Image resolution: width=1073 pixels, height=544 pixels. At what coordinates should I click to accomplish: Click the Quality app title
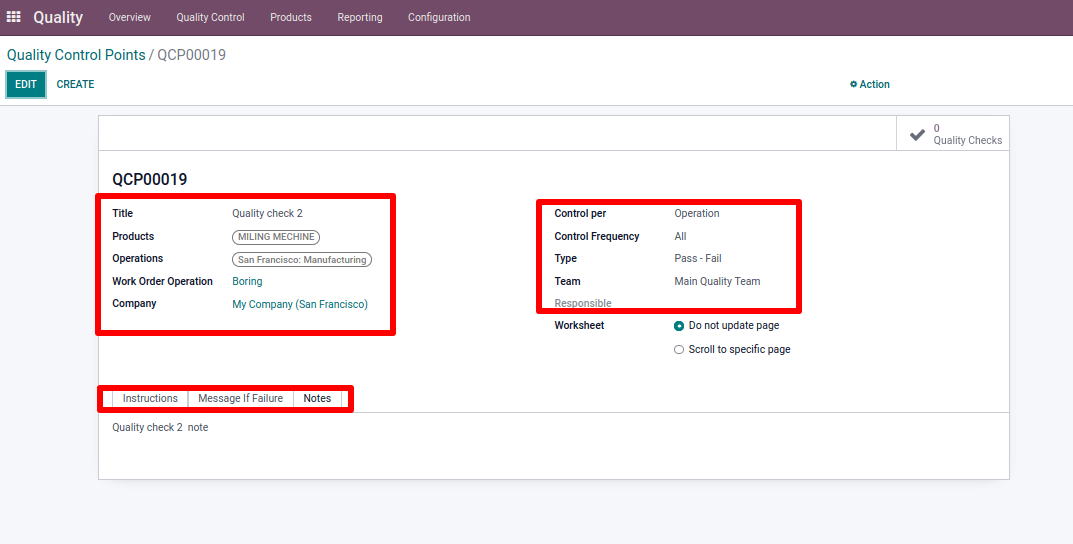(58, 17)
